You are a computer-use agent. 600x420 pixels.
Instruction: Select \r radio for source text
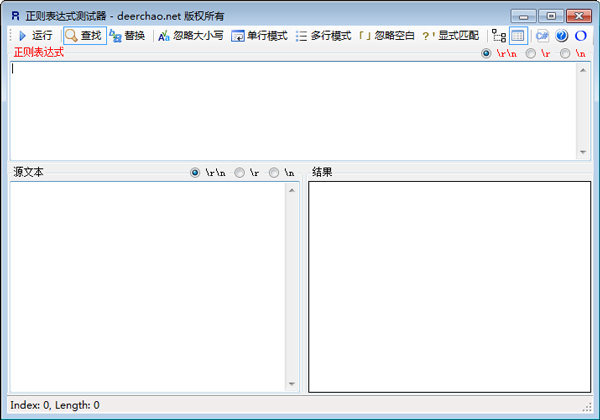click(x=239, y=172)
